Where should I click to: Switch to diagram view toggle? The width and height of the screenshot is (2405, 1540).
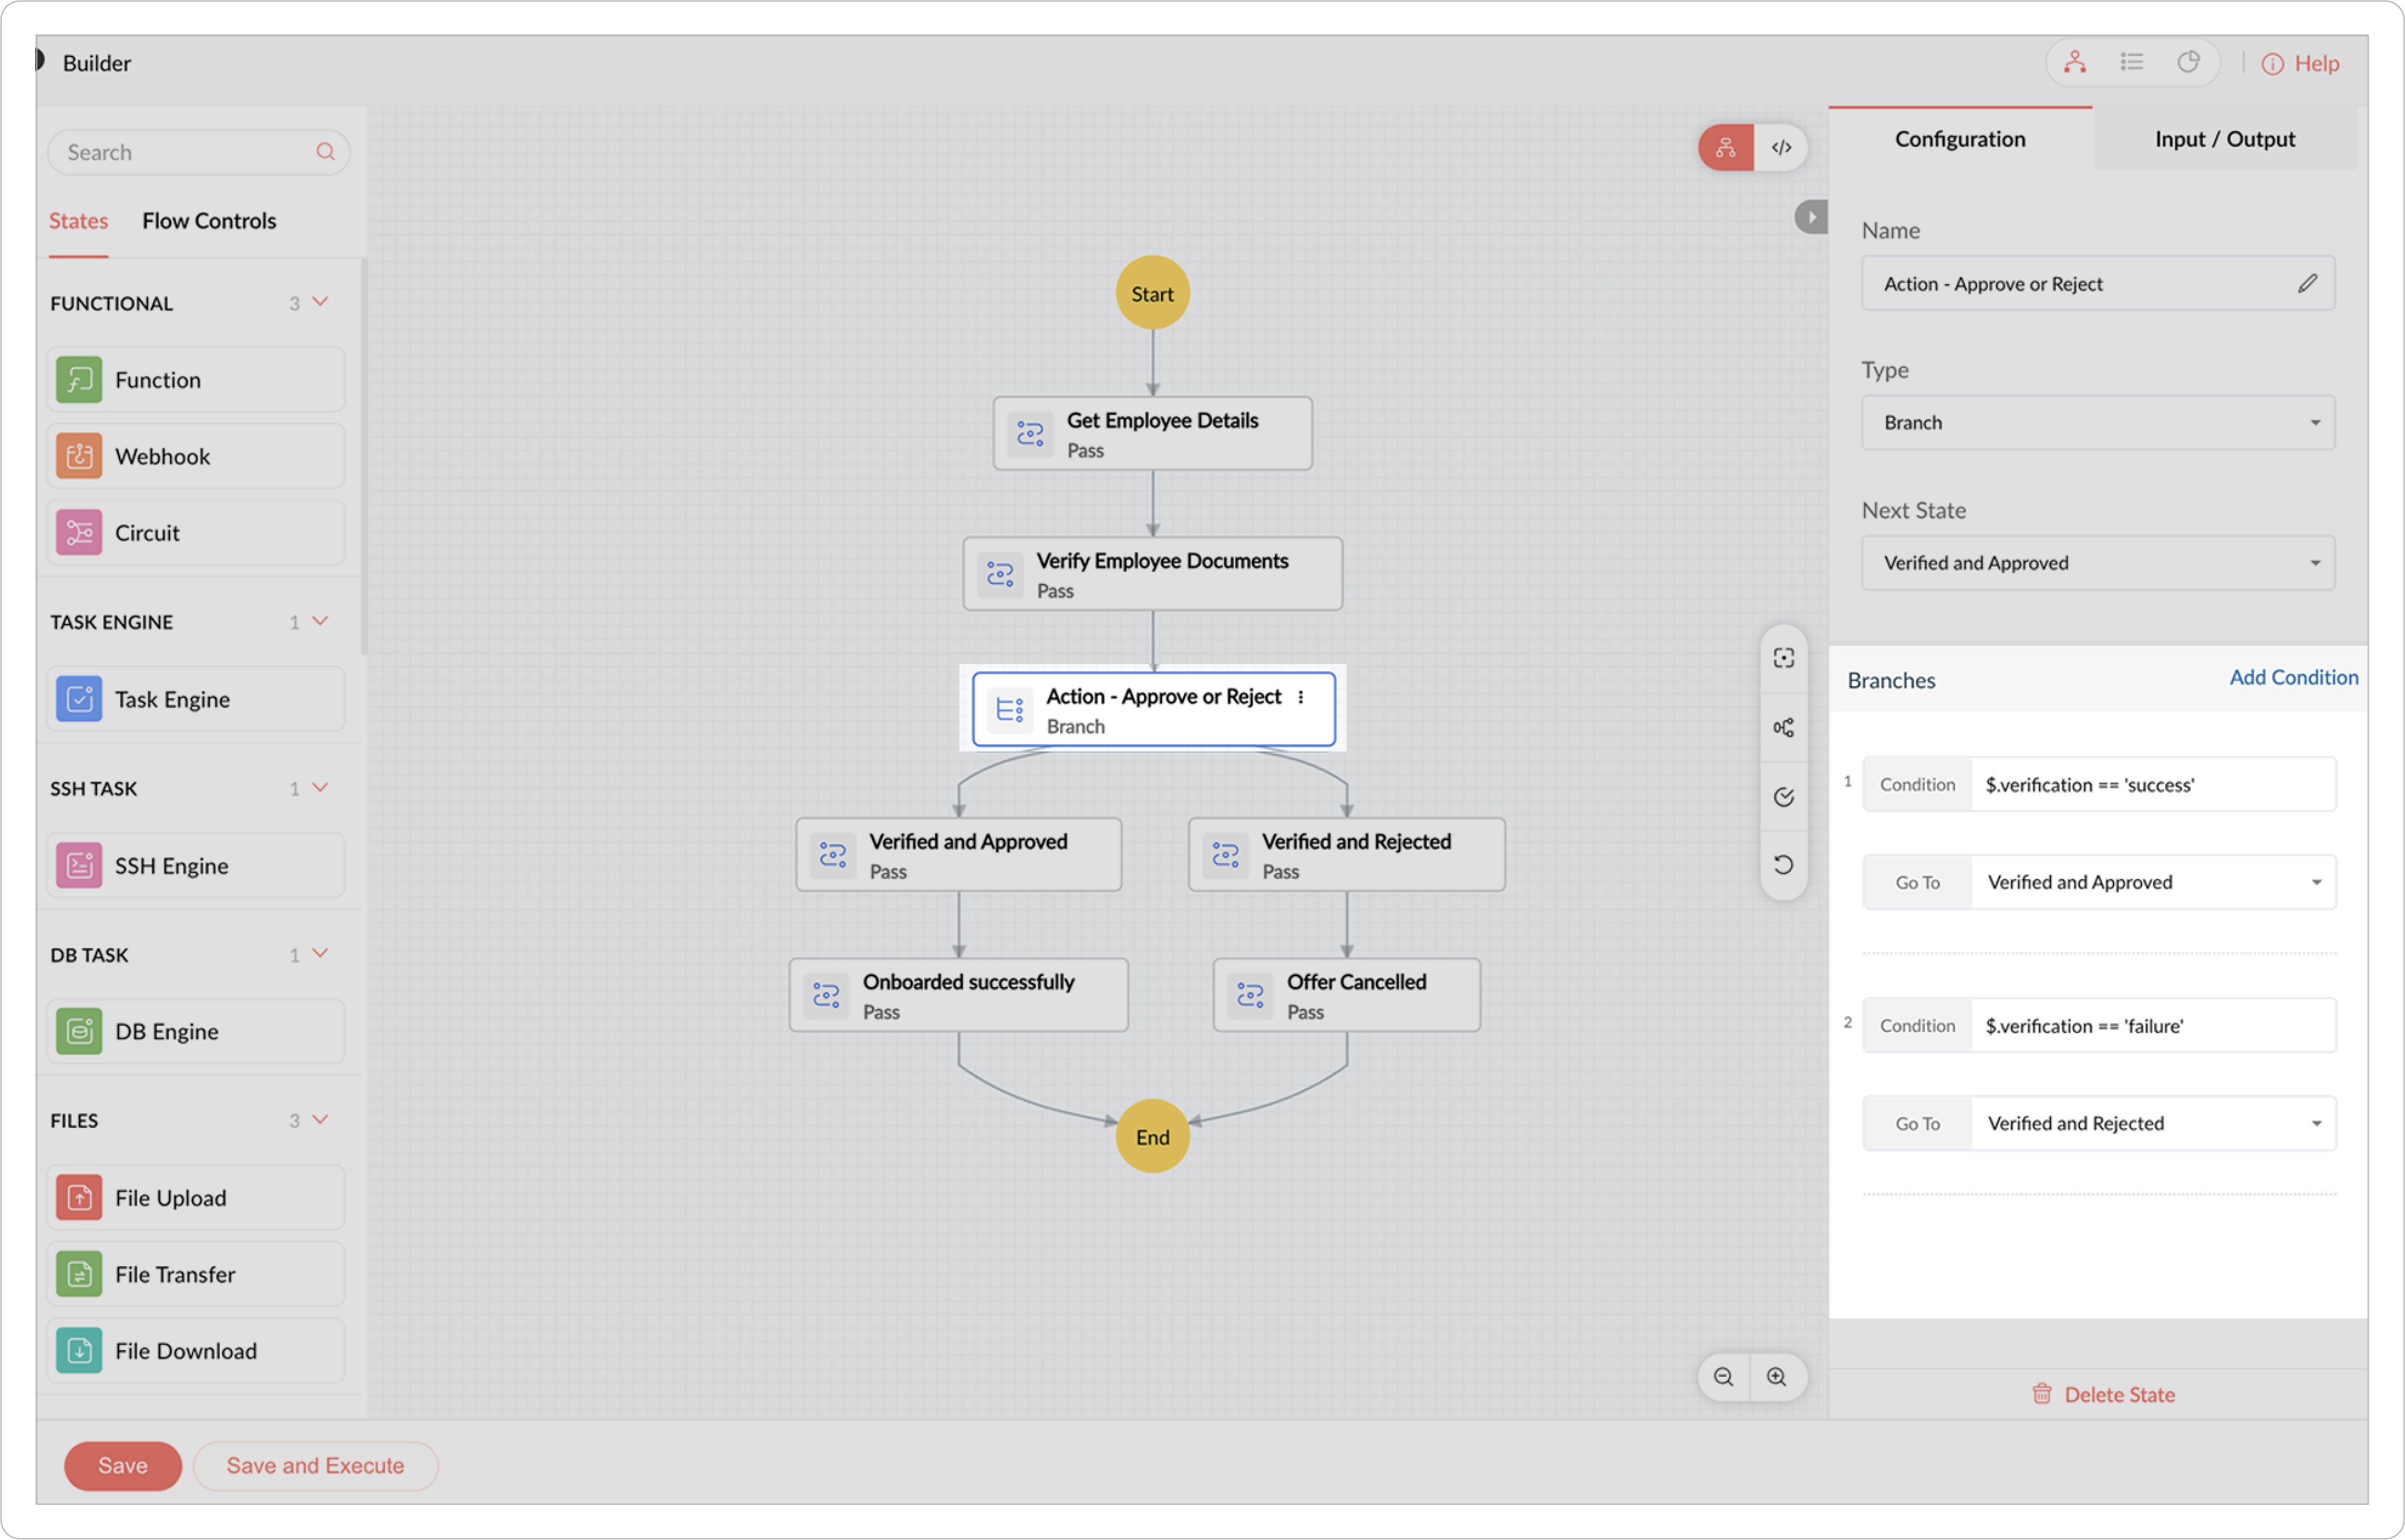1726,148
